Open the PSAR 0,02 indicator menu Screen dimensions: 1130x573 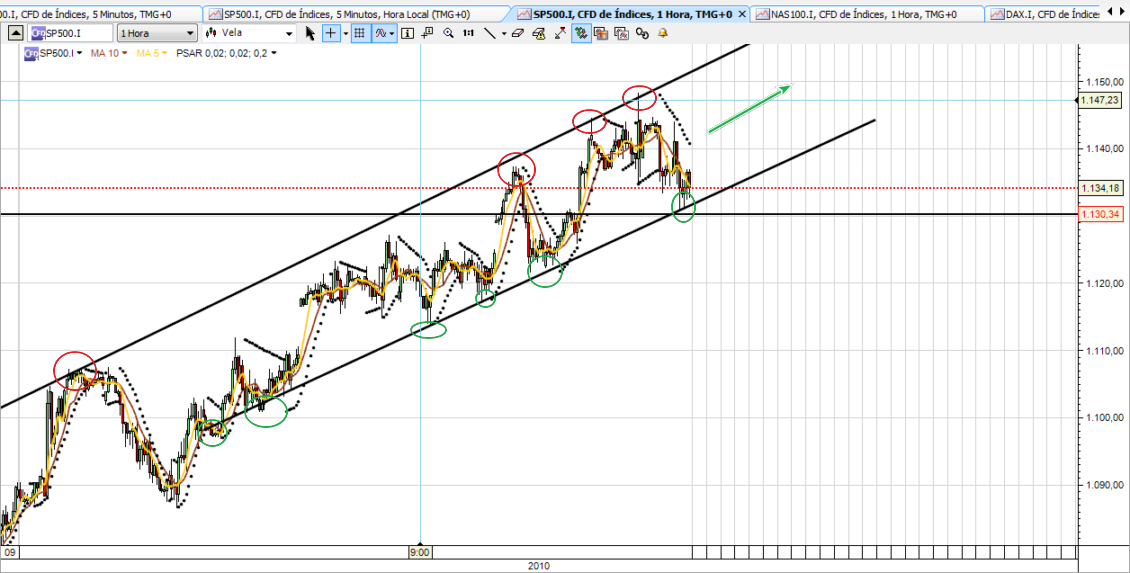[226, 53]
